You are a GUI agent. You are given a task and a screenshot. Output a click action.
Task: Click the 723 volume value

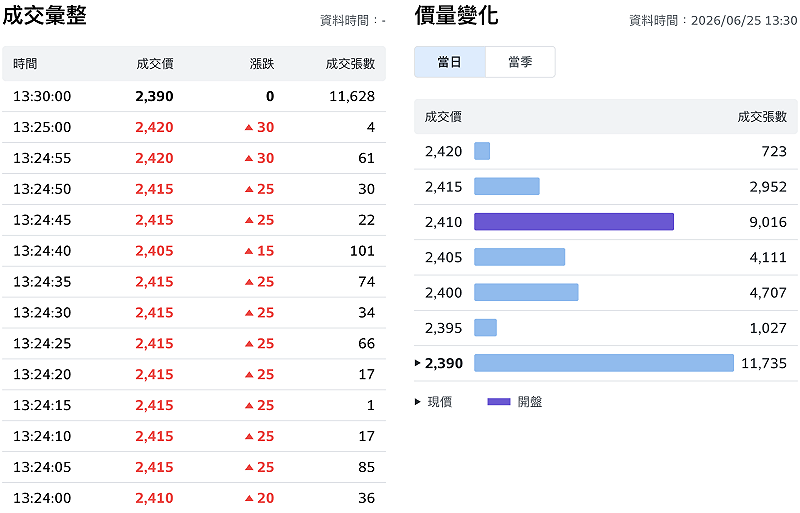[x=774, y=151]
